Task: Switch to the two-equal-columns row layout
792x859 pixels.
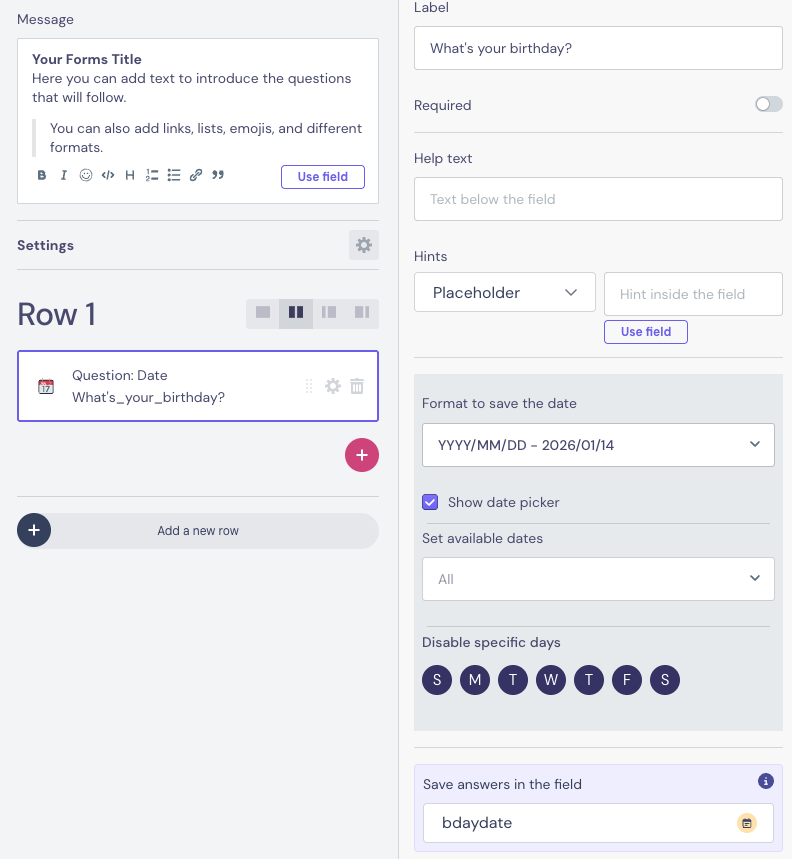Action: 296,313
